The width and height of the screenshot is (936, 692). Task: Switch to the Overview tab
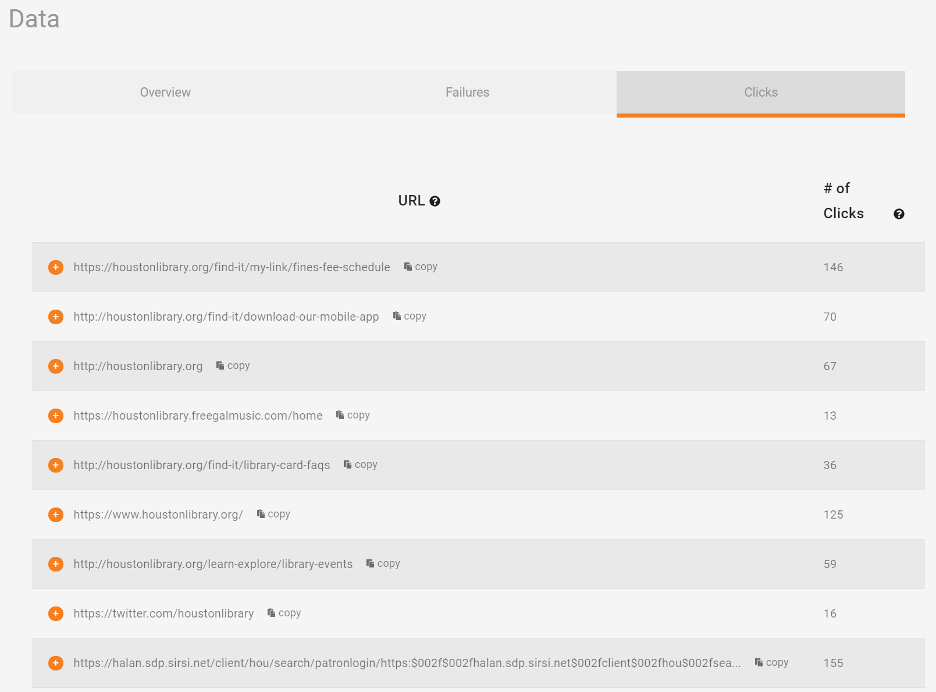165,92
